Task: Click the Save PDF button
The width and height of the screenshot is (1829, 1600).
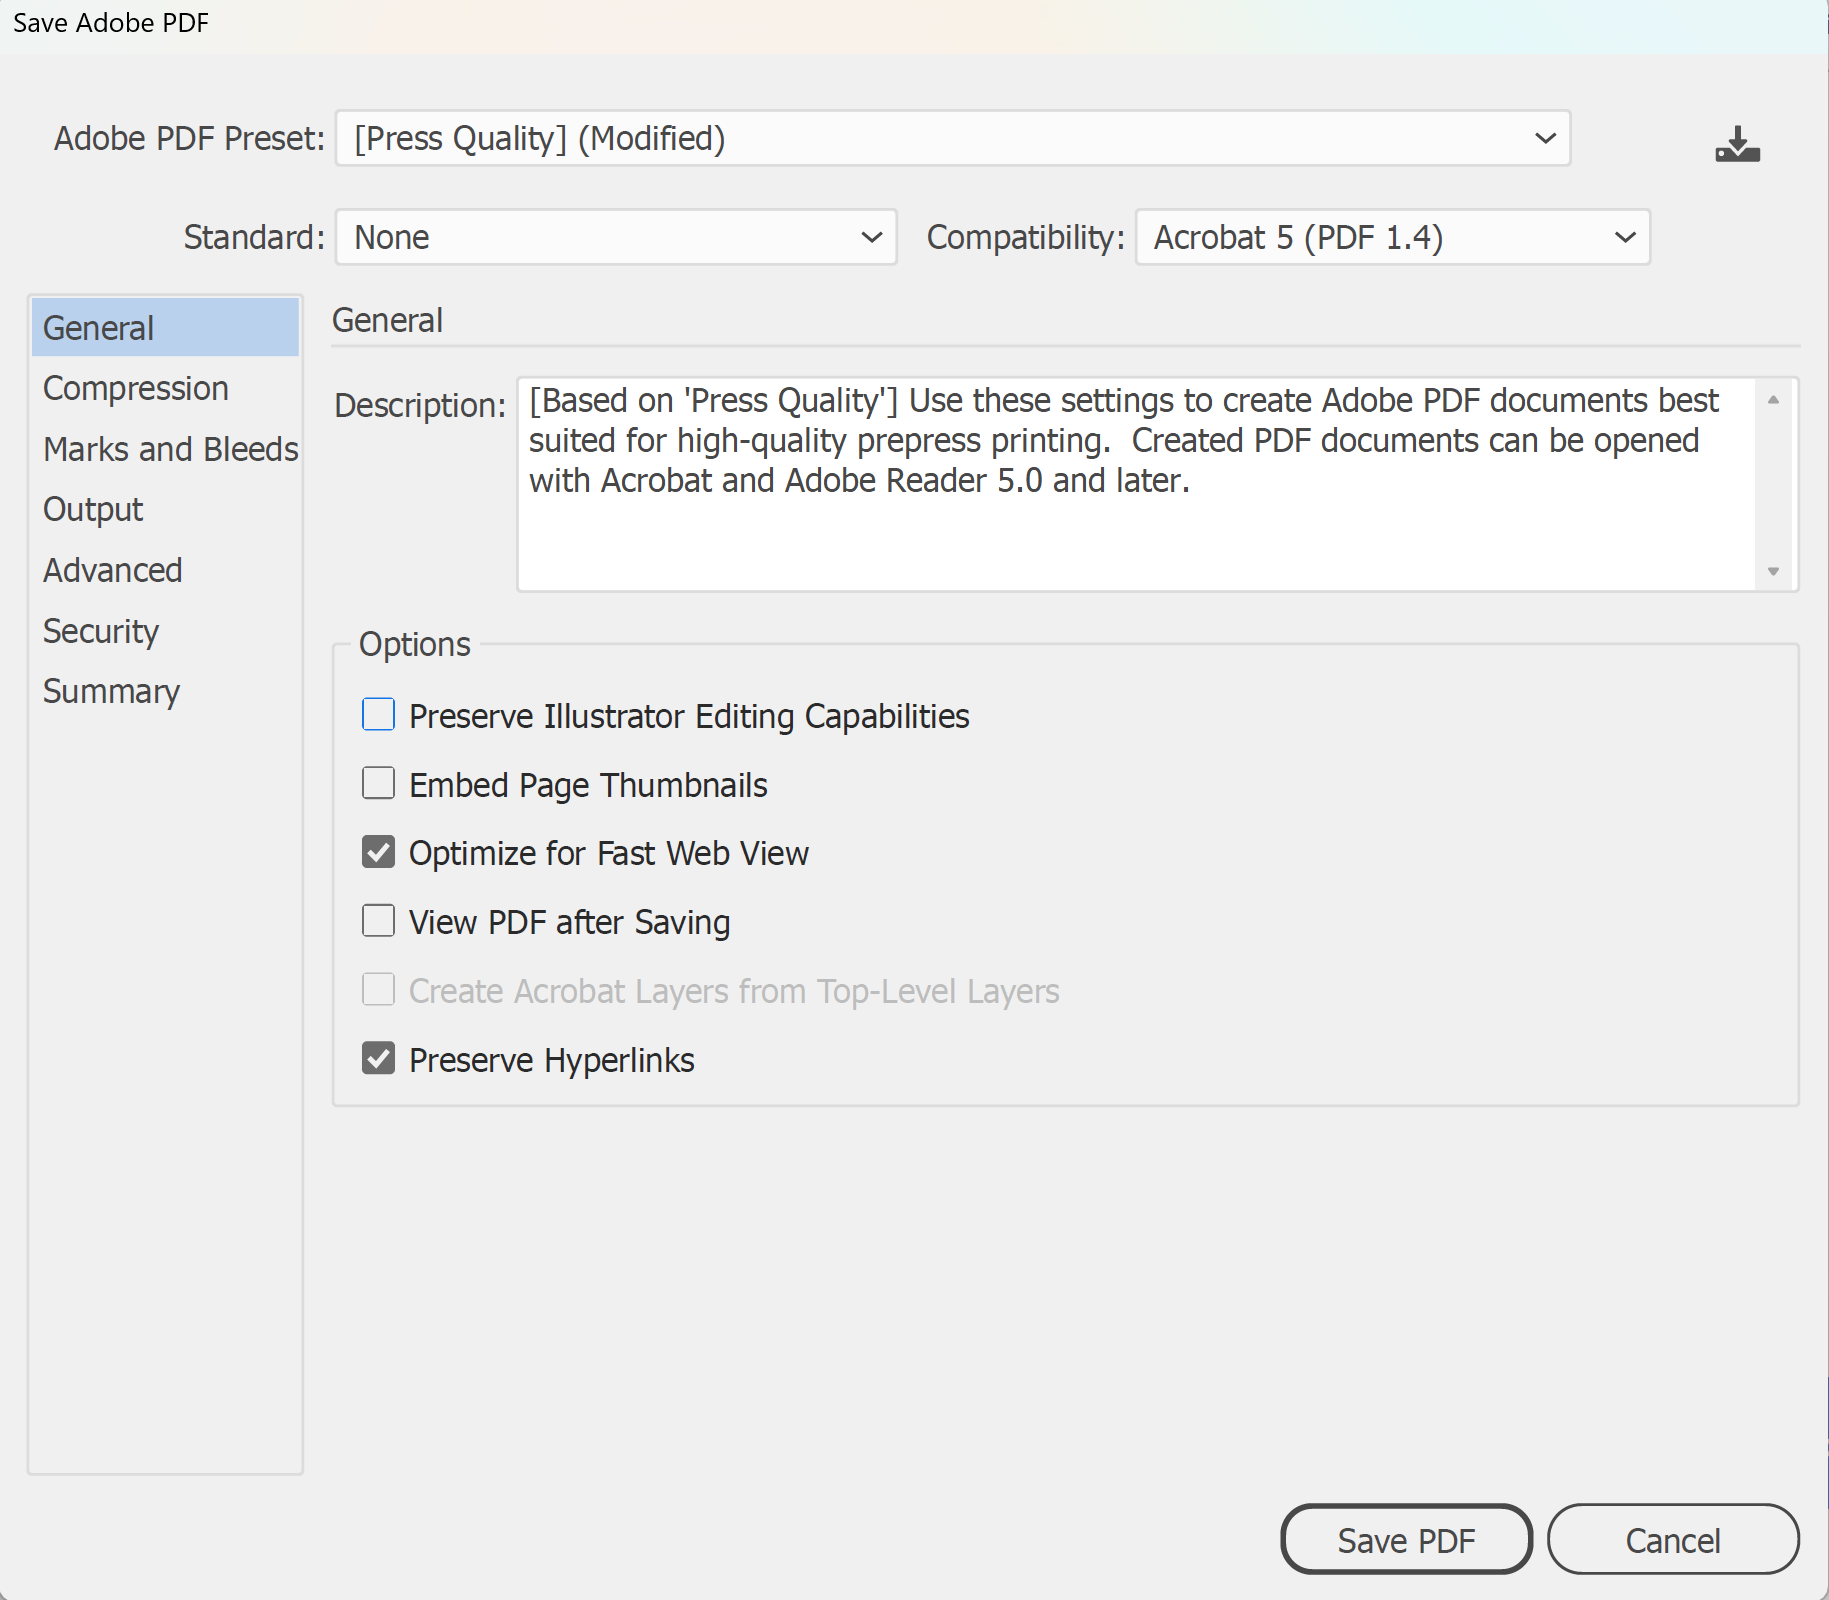Action: pos(1406,1540)
